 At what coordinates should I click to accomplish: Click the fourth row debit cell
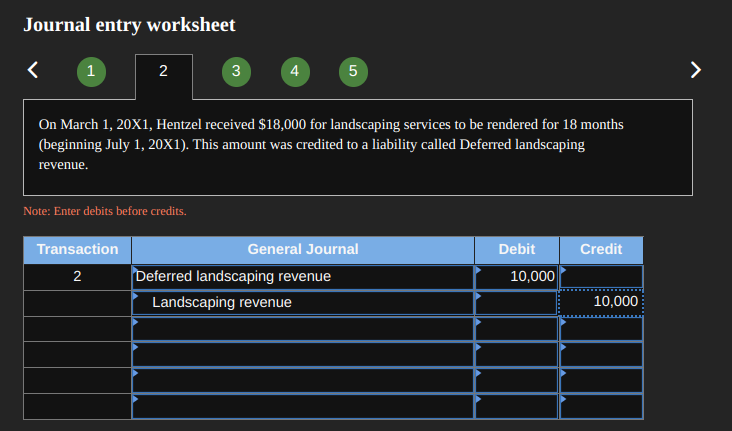coord(516,354)
